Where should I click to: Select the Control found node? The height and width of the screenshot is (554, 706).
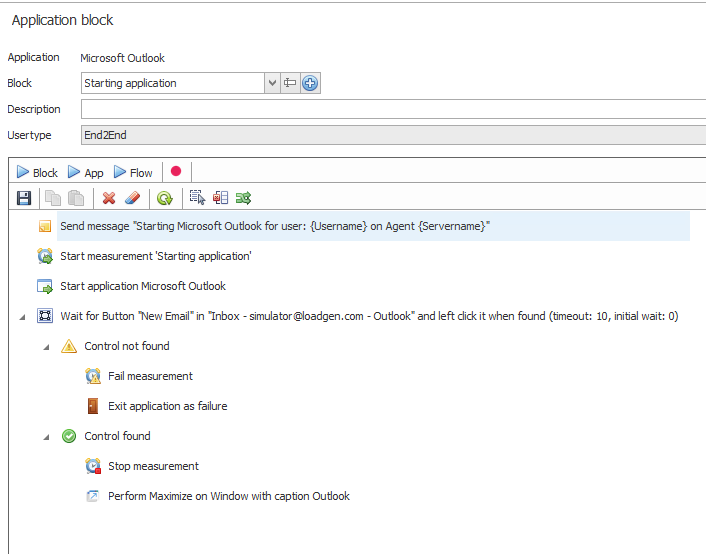118,436
